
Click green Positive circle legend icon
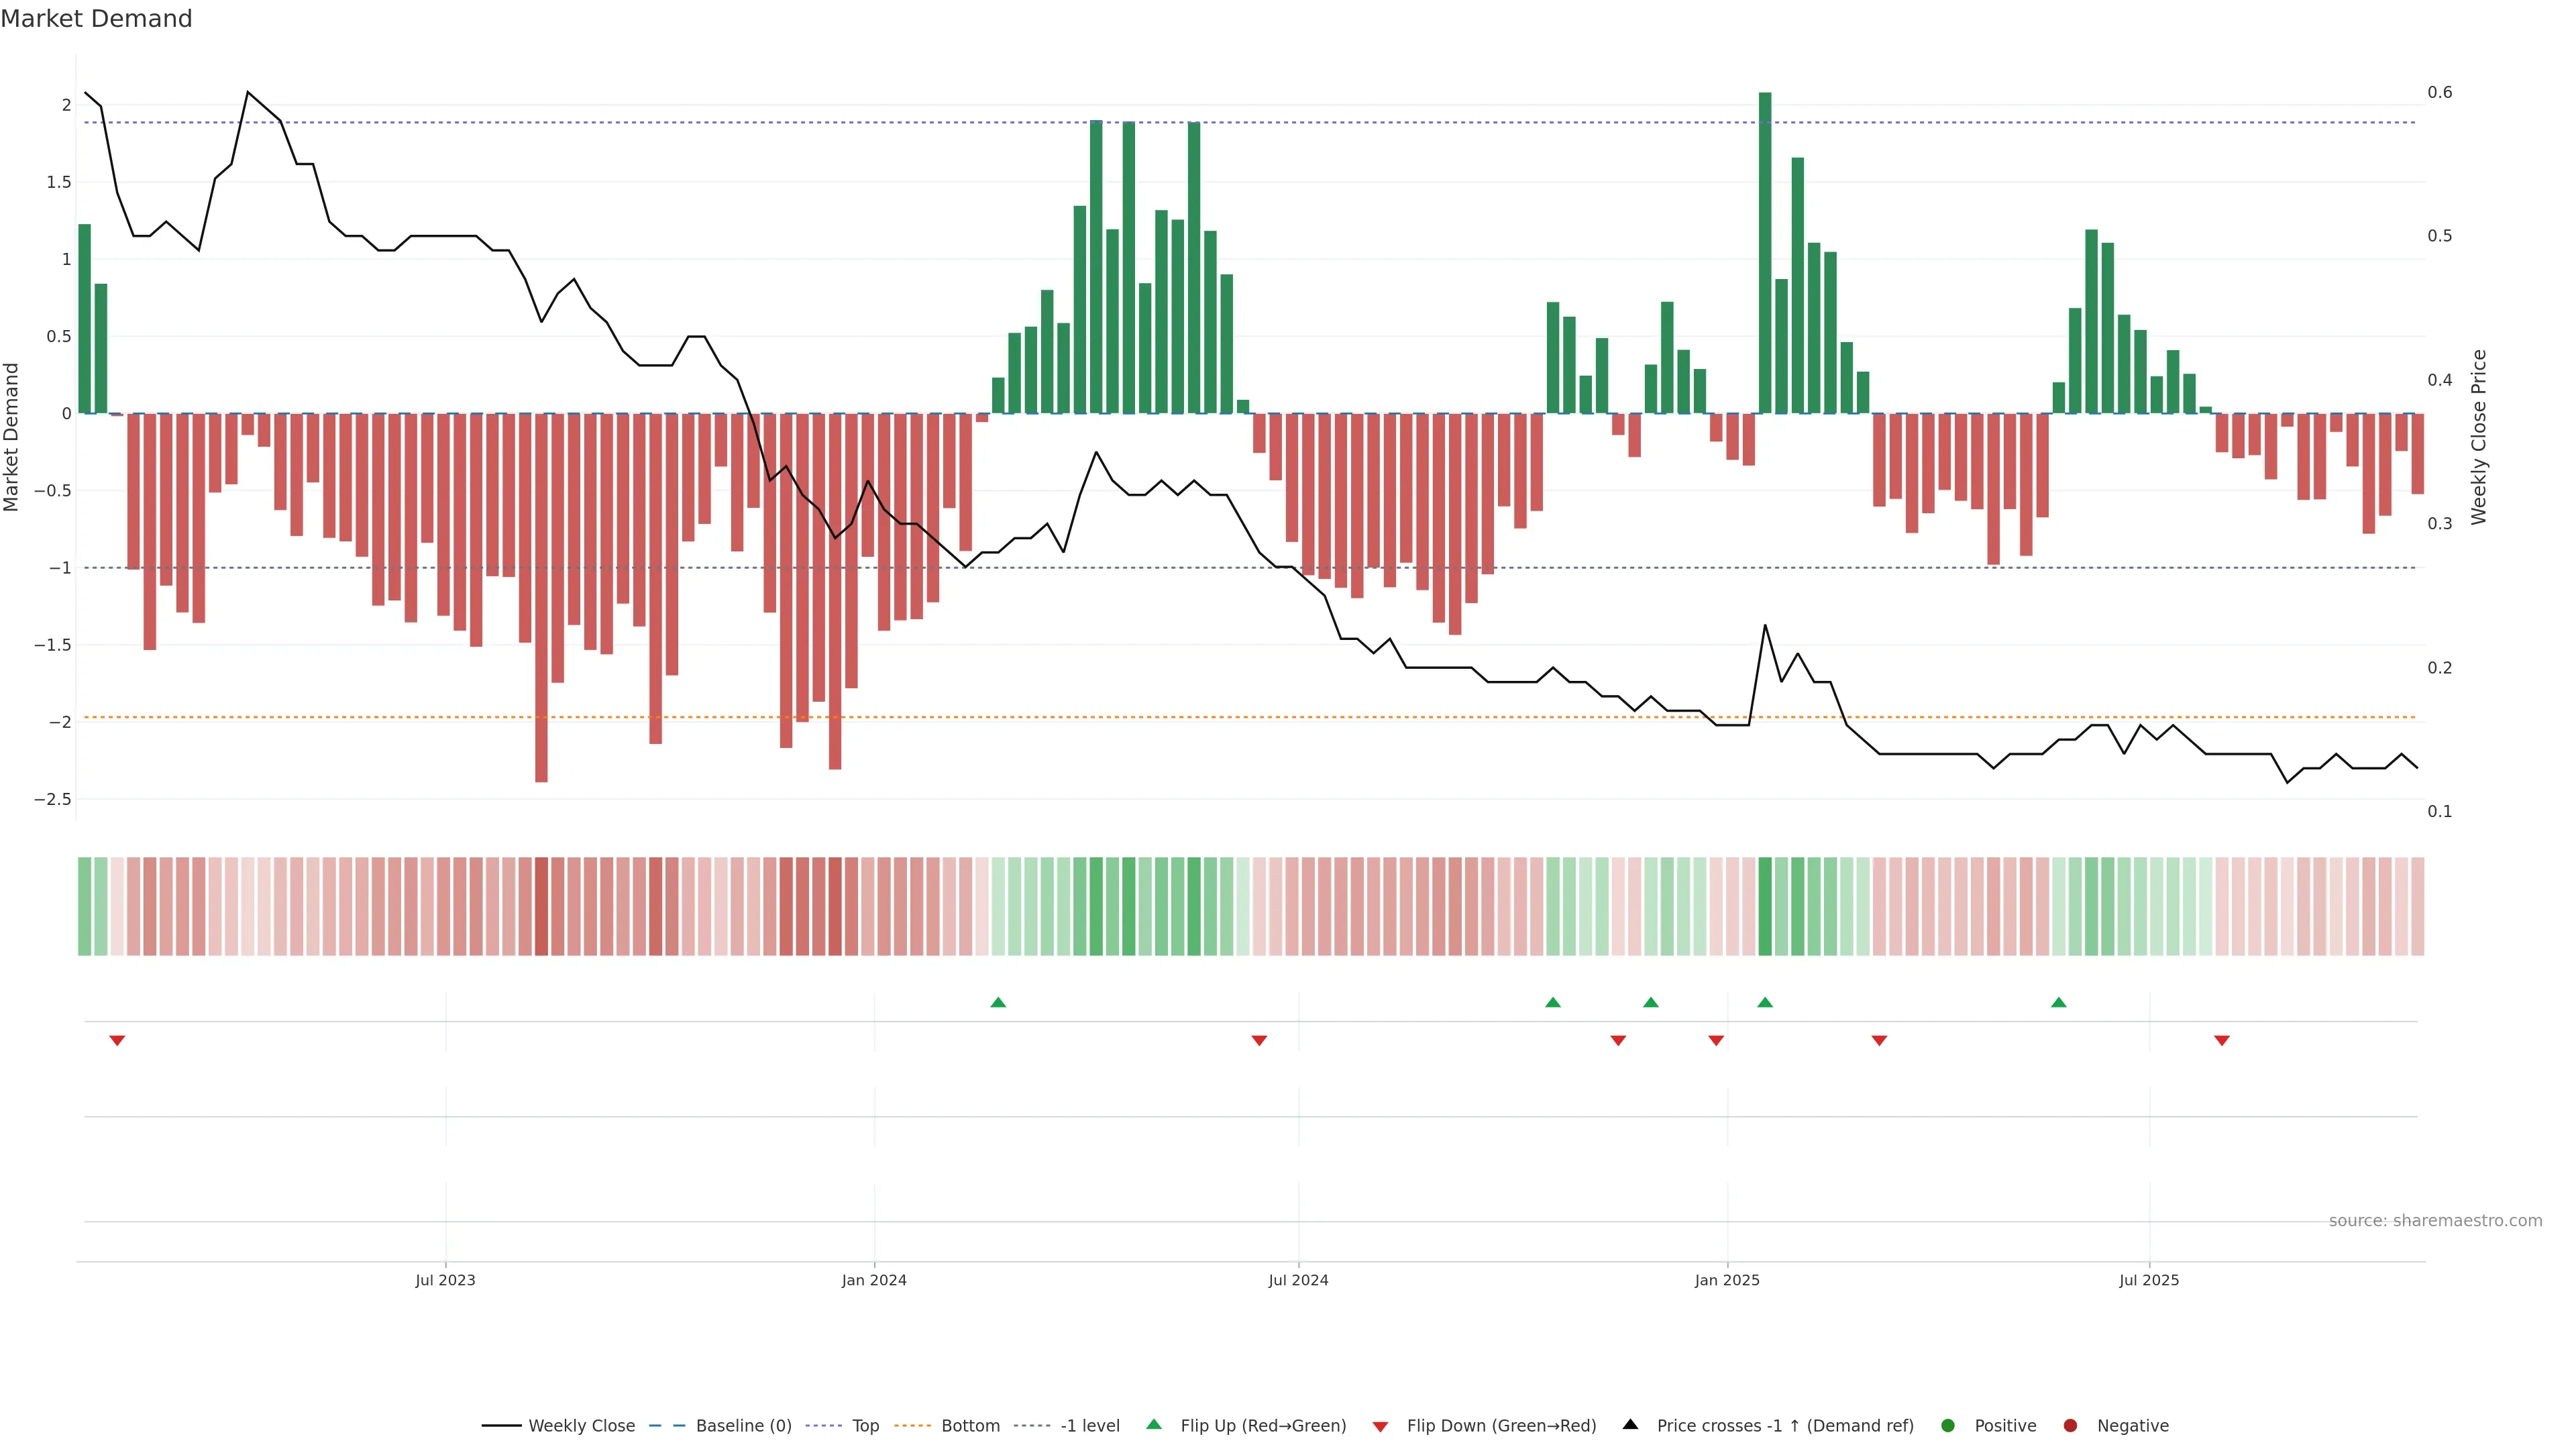[1947, 1426]
